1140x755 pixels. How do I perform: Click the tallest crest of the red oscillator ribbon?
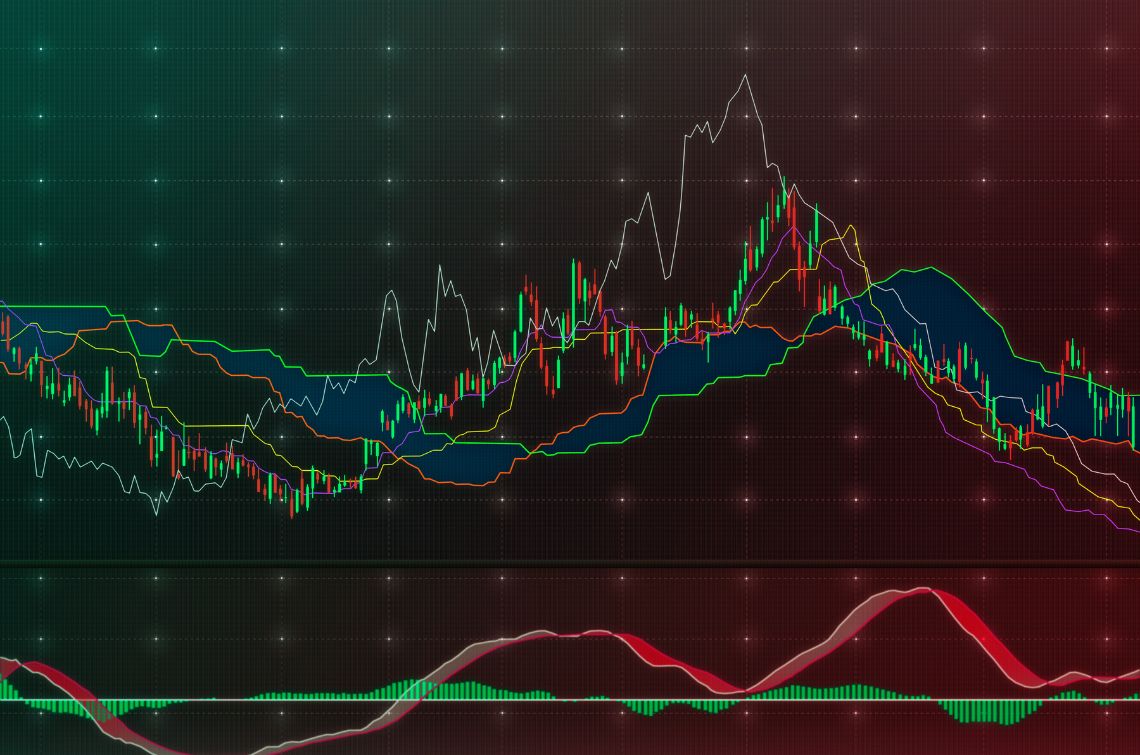click(x=918, y=593)
